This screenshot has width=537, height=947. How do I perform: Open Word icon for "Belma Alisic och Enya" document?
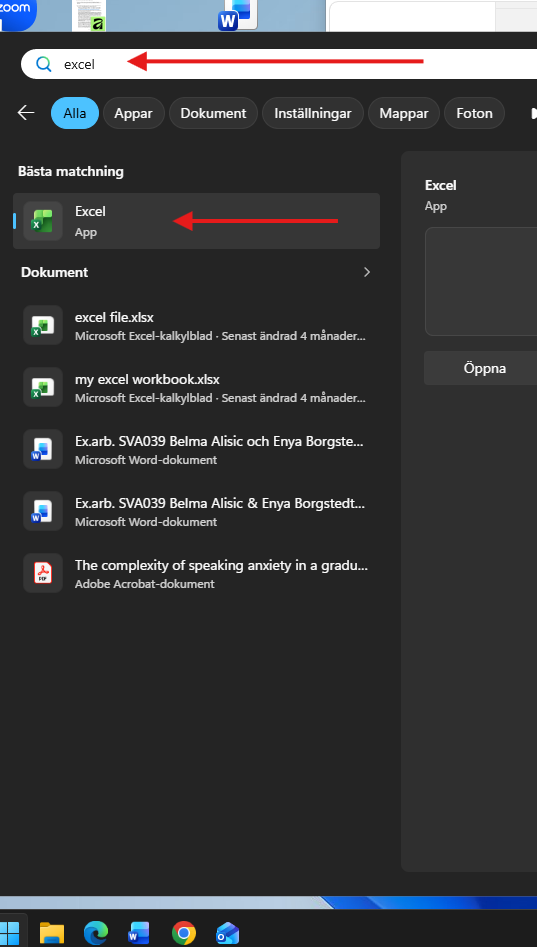point(43,449)
